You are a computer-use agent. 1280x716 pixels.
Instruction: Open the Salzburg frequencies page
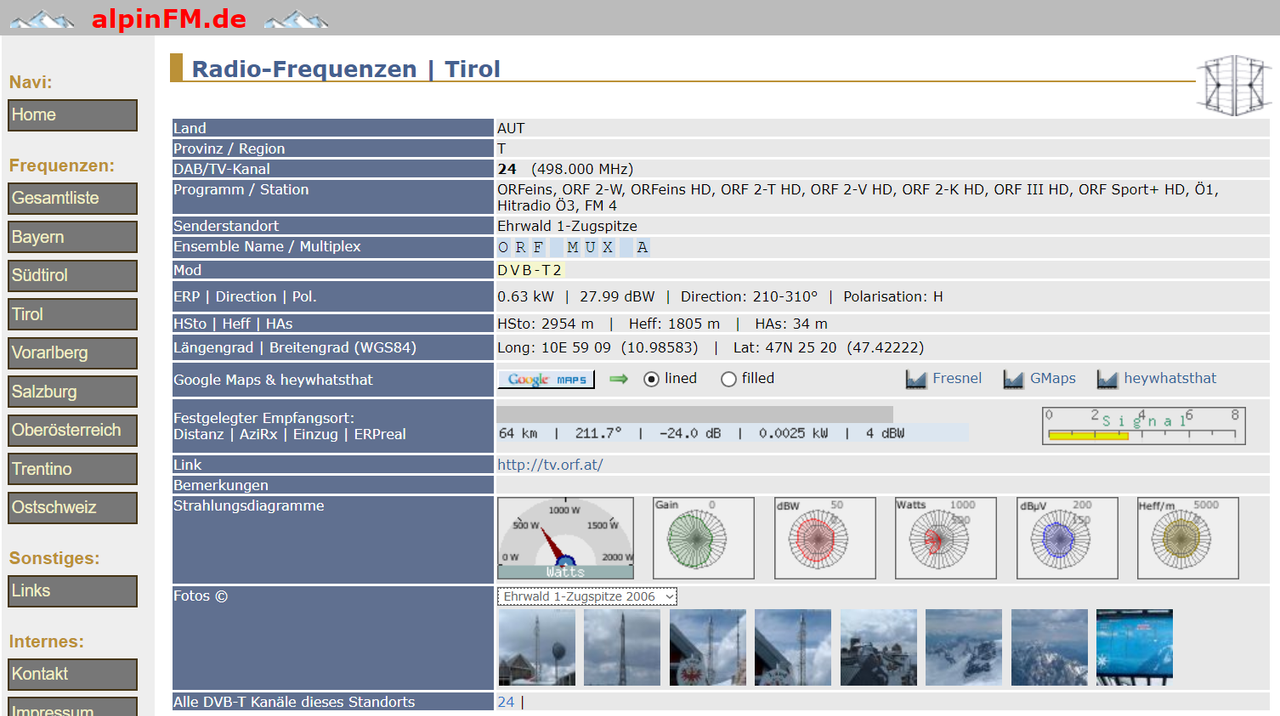(x=73, y=392)
